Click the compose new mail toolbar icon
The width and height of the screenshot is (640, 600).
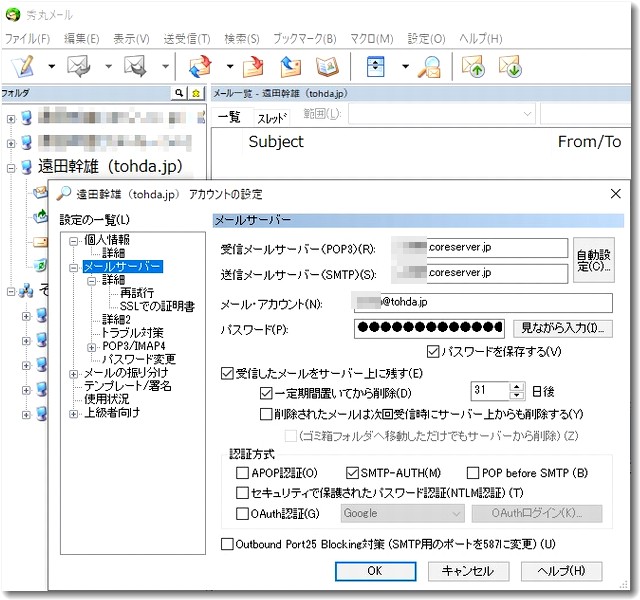coord(24,68)
